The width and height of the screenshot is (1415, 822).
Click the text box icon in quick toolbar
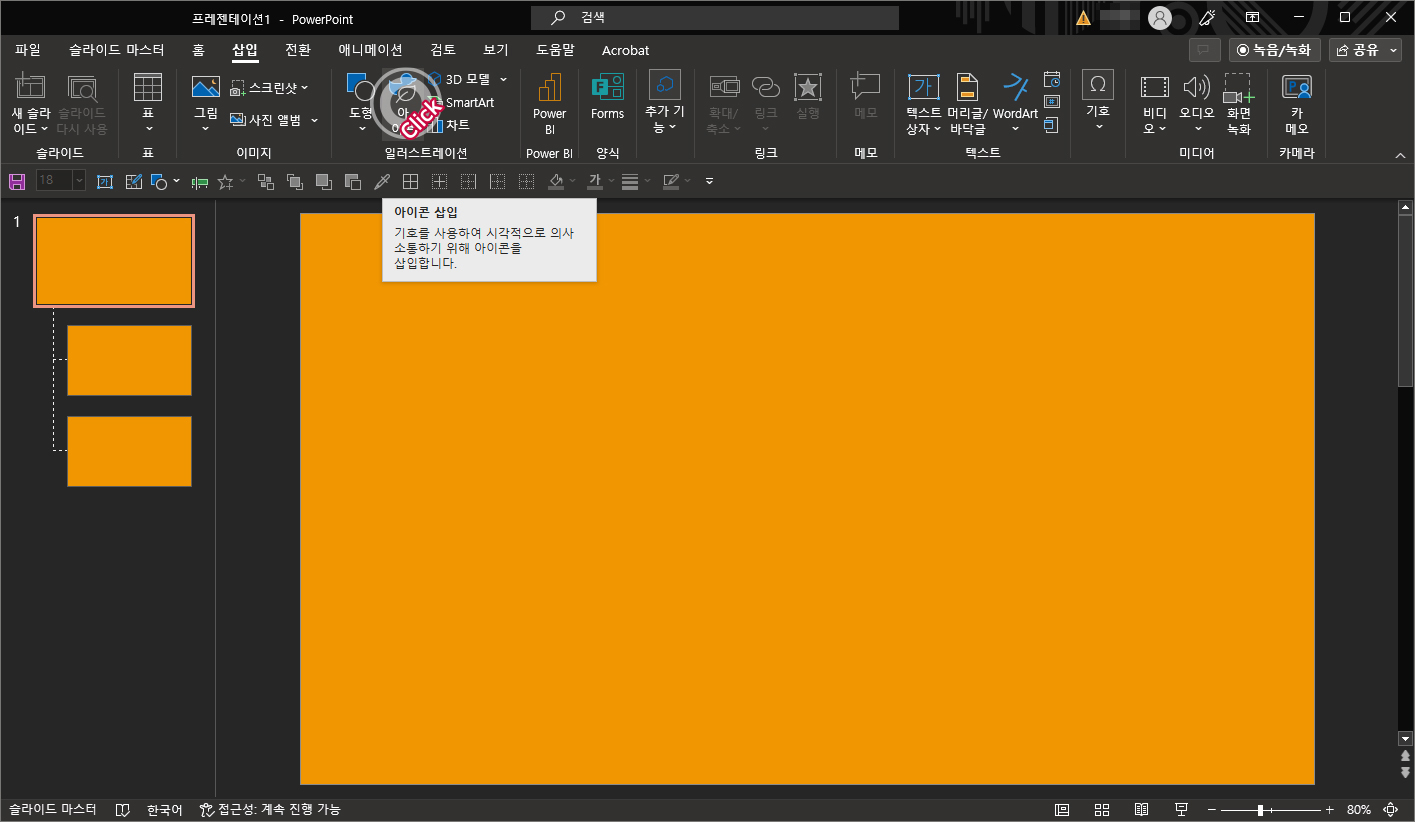tap(105, 181)
